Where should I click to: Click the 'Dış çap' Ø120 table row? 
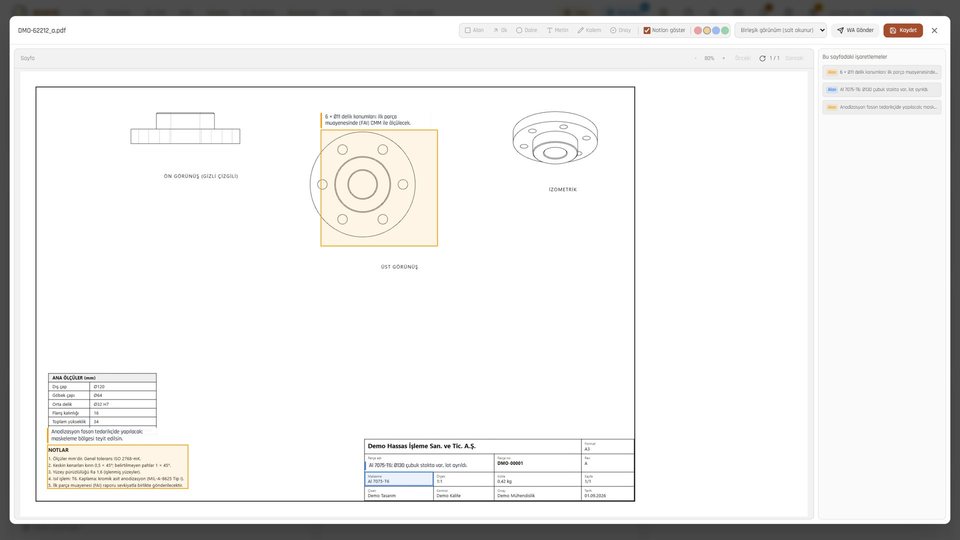tap(102, 387)
